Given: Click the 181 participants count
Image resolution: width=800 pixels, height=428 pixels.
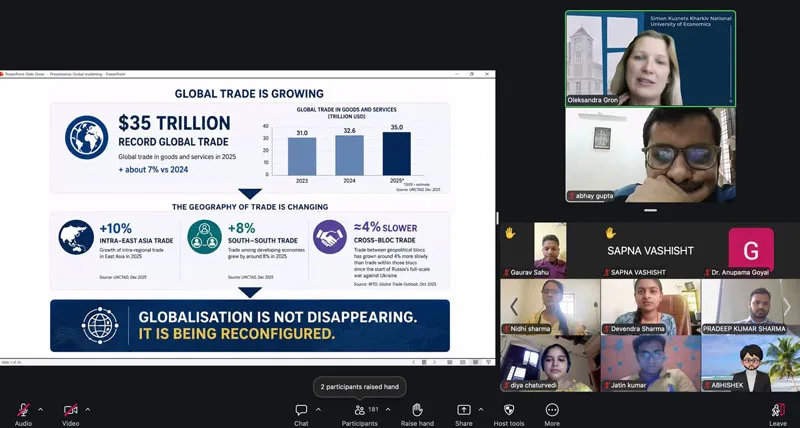Looking at the screenshot, I should tap(373, 409).
